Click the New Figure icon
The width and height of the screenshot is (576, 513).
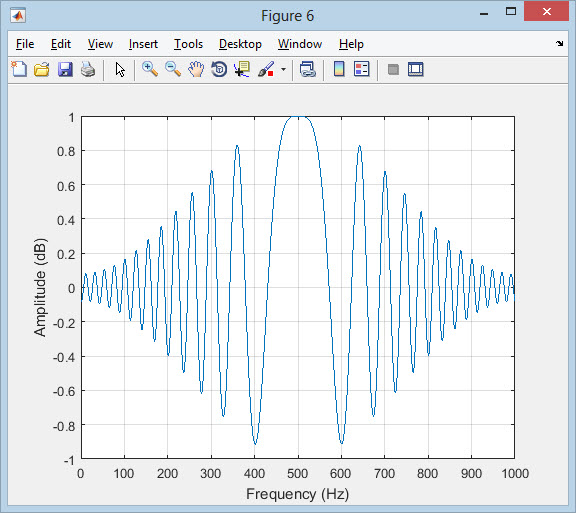pyautogui.click(x=19, y=69)
